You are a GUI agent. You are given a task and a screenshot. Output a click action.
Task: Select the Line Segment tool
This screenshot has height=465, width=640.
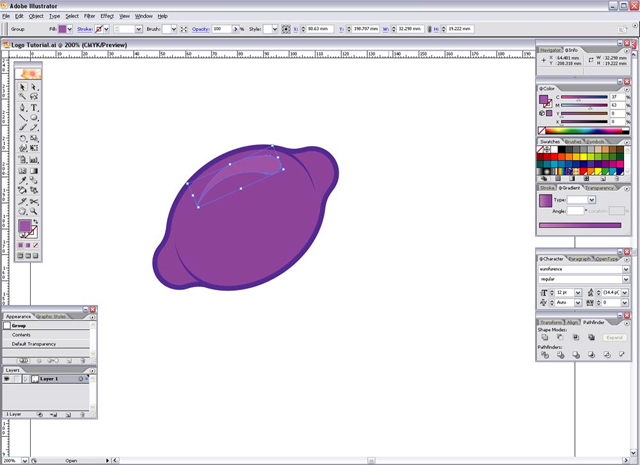pos(22,118)
